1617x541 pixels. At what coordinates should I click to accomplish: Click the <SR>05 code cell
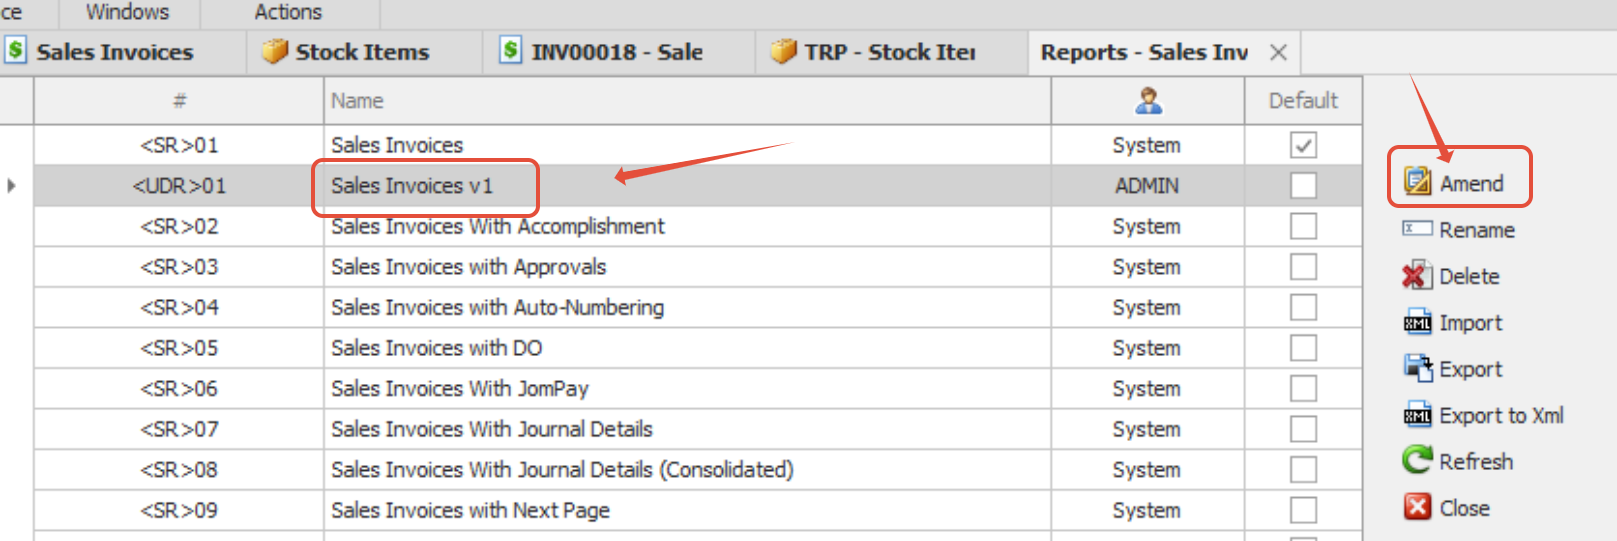(179, 348)
